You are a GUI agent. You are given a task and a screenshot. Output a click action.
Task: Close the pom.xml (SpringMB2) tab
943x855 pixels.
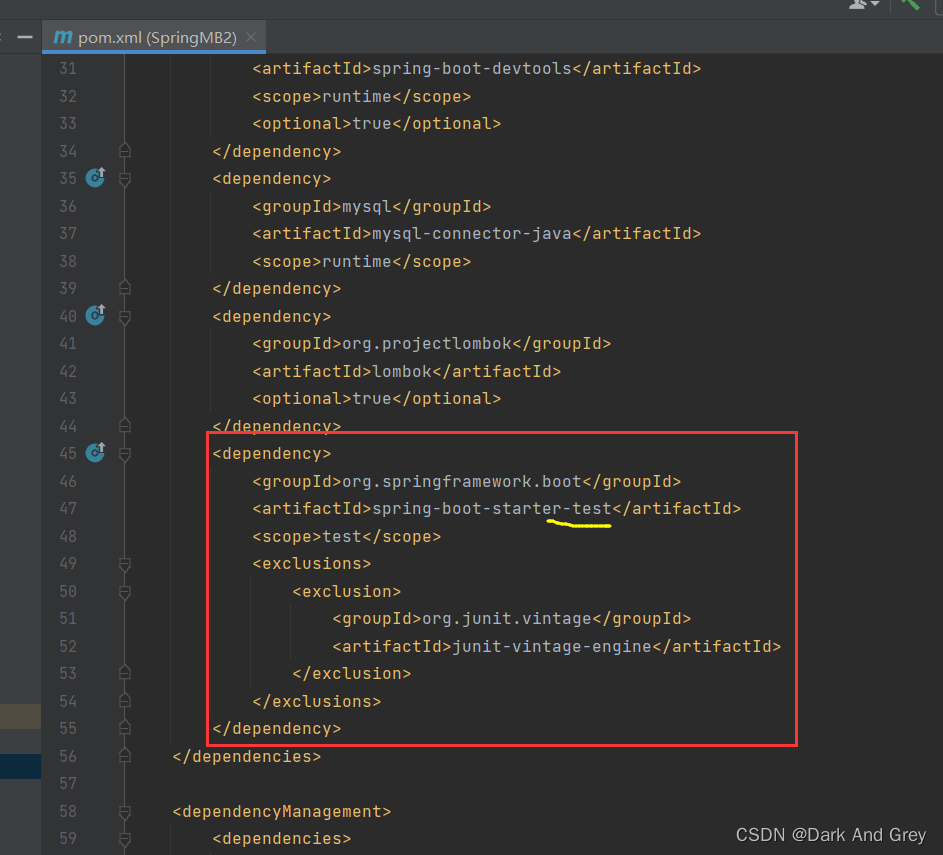point(251,37)
